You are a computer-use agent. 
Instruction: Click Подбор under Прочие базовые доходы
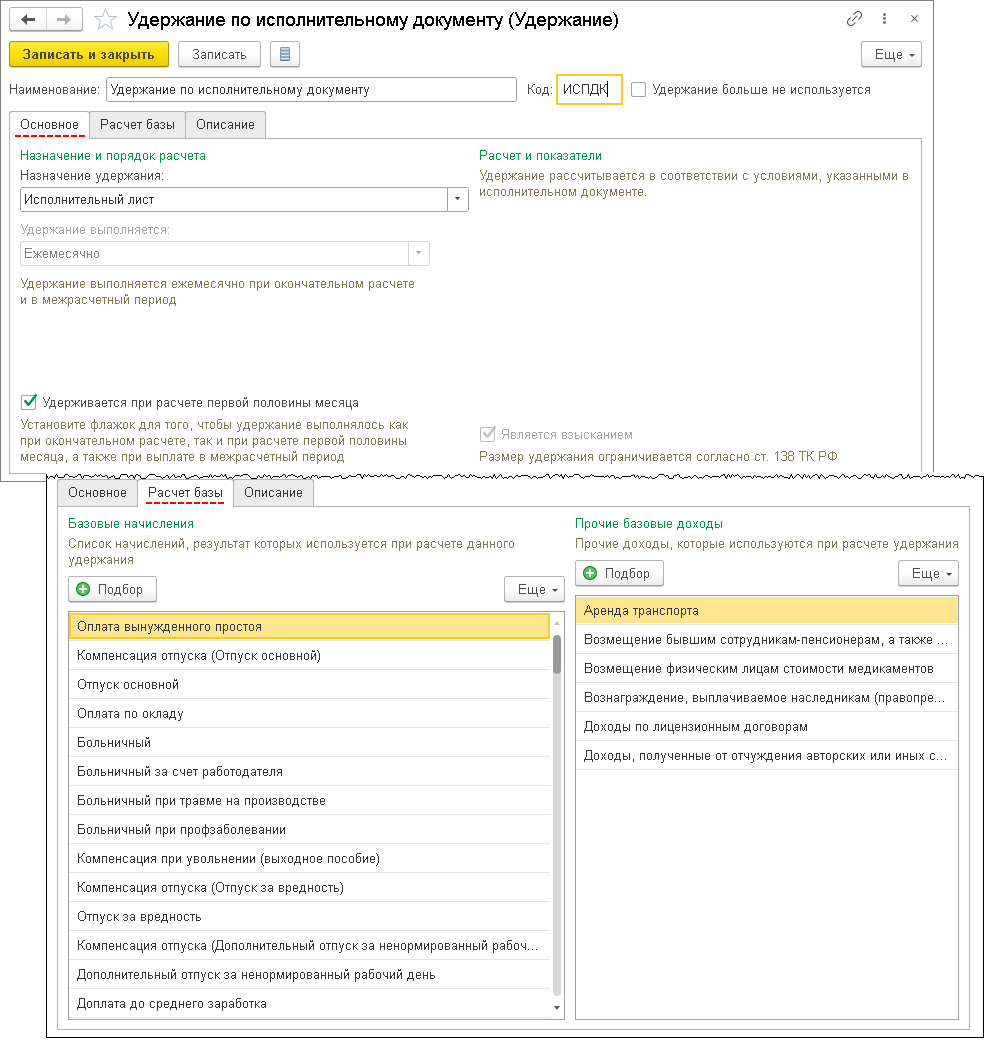[619, 573]
